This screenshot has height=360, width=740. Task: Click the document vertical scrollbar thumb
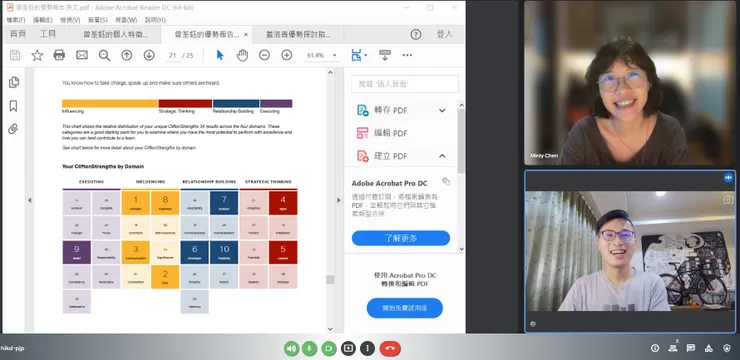pos(330,279)
